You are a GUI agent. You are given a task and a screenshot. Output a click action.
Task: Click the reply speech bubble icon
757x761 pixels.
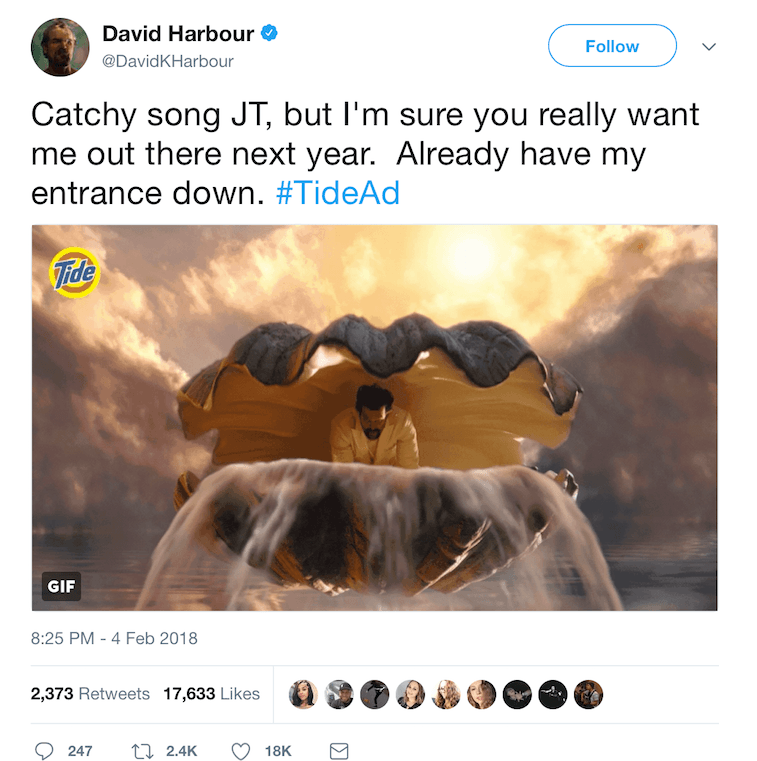(44, 750)
